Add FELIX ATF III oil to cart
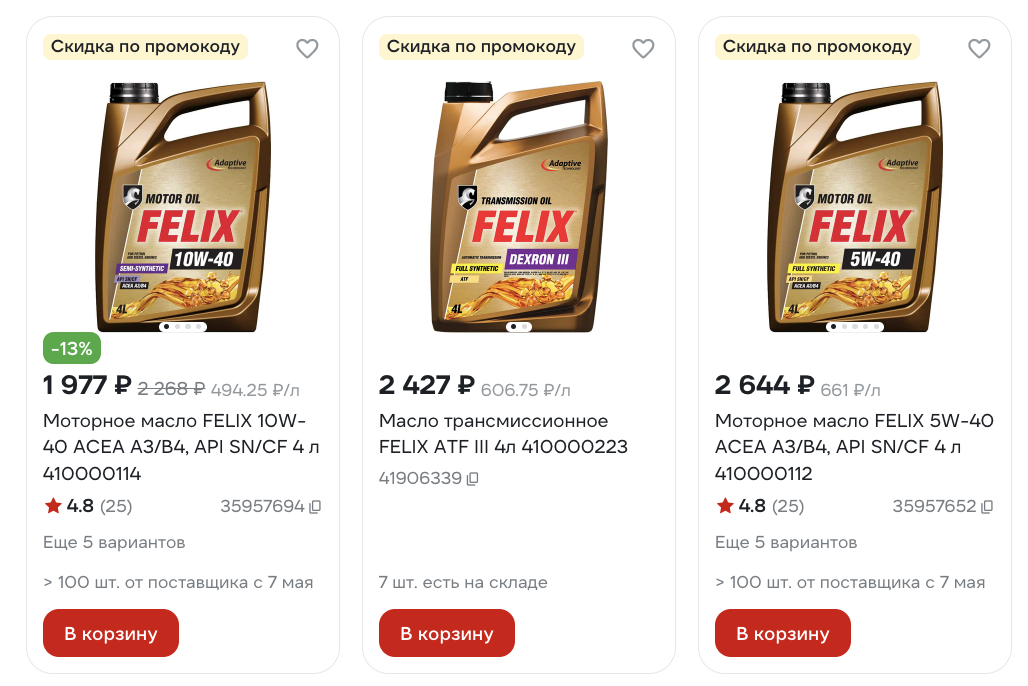 tap(446, 633)
